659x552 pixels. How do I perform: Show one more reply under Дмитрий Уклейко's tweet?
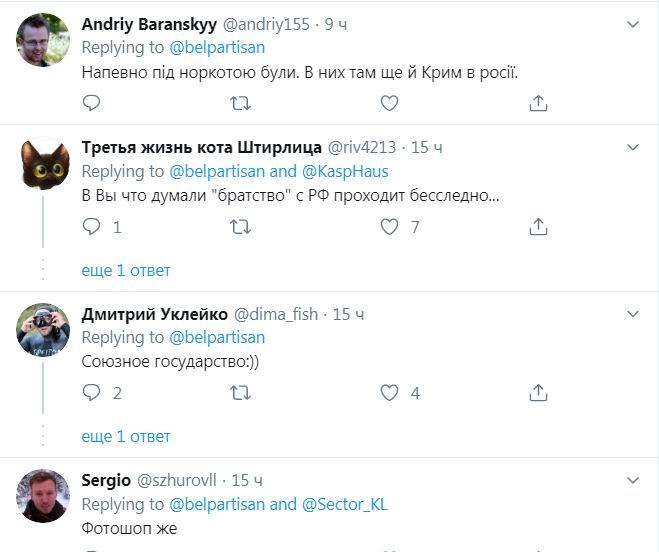pos(126,436)
